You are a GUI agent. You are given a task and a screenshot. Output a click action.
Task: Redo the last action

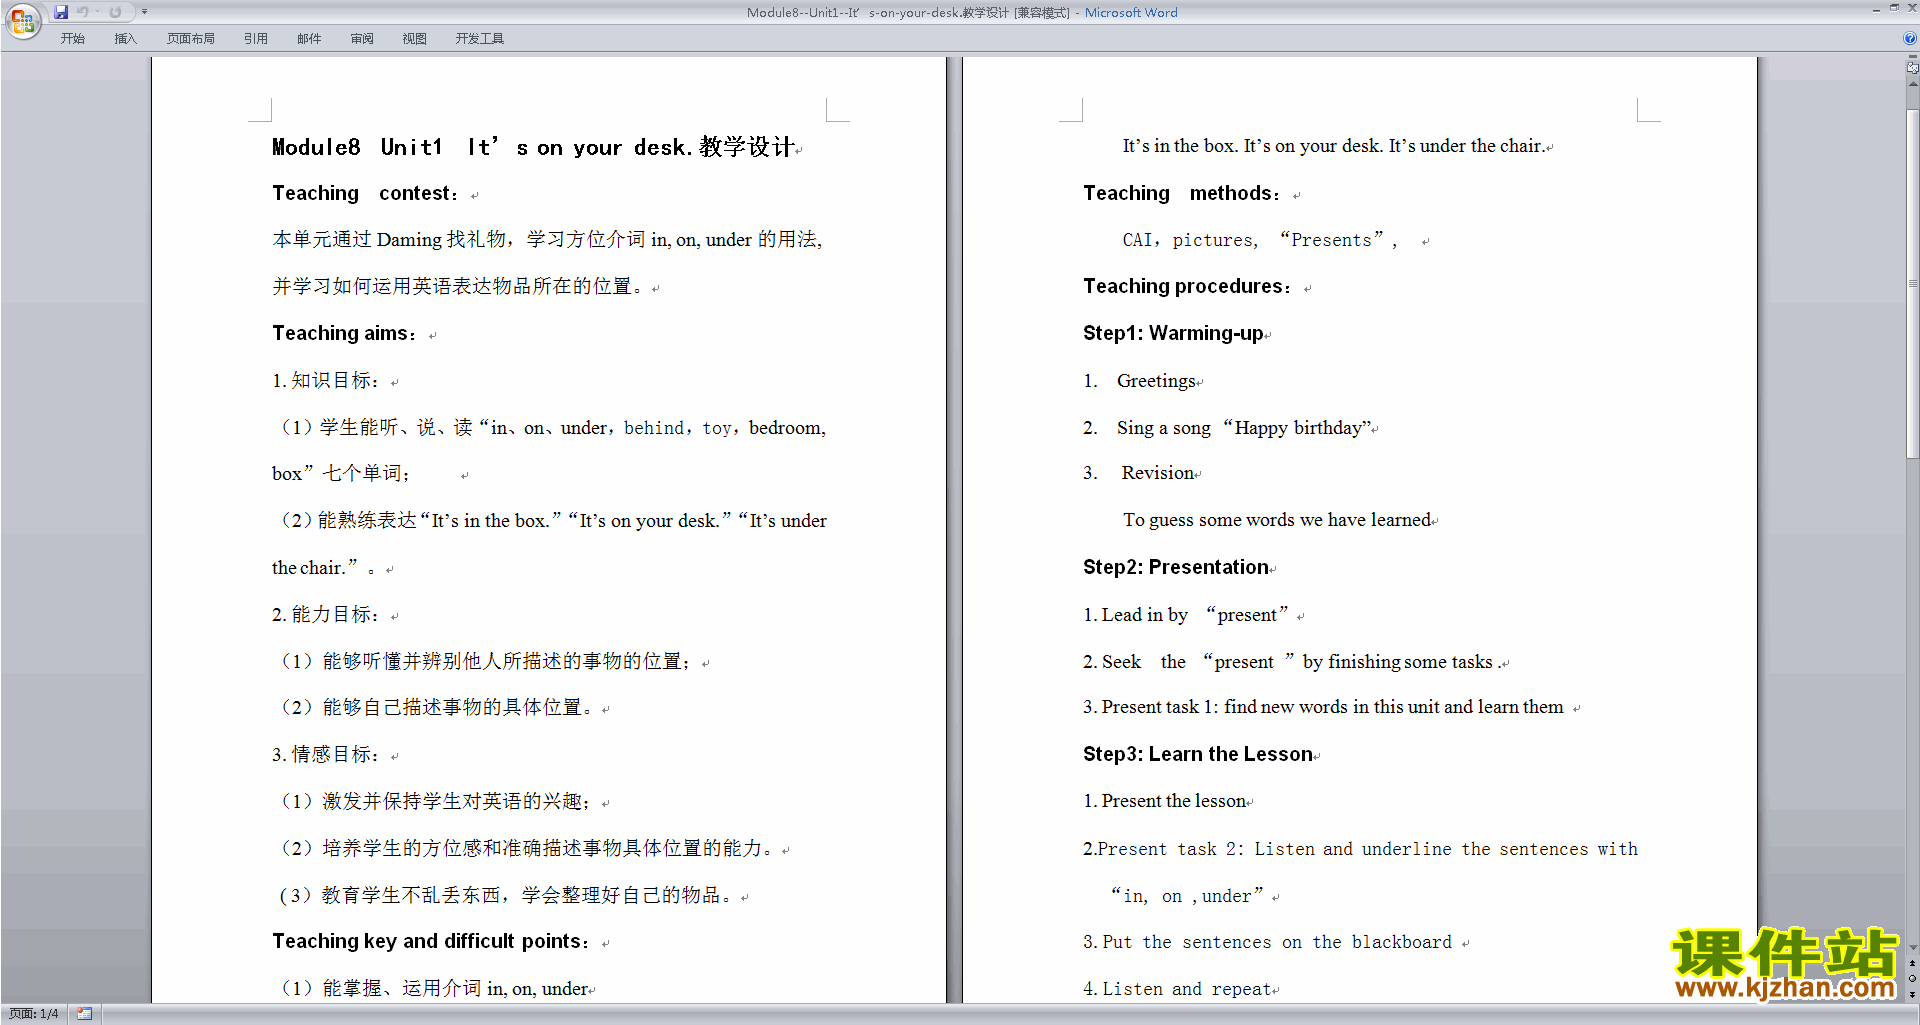click(x=115, y=12)
